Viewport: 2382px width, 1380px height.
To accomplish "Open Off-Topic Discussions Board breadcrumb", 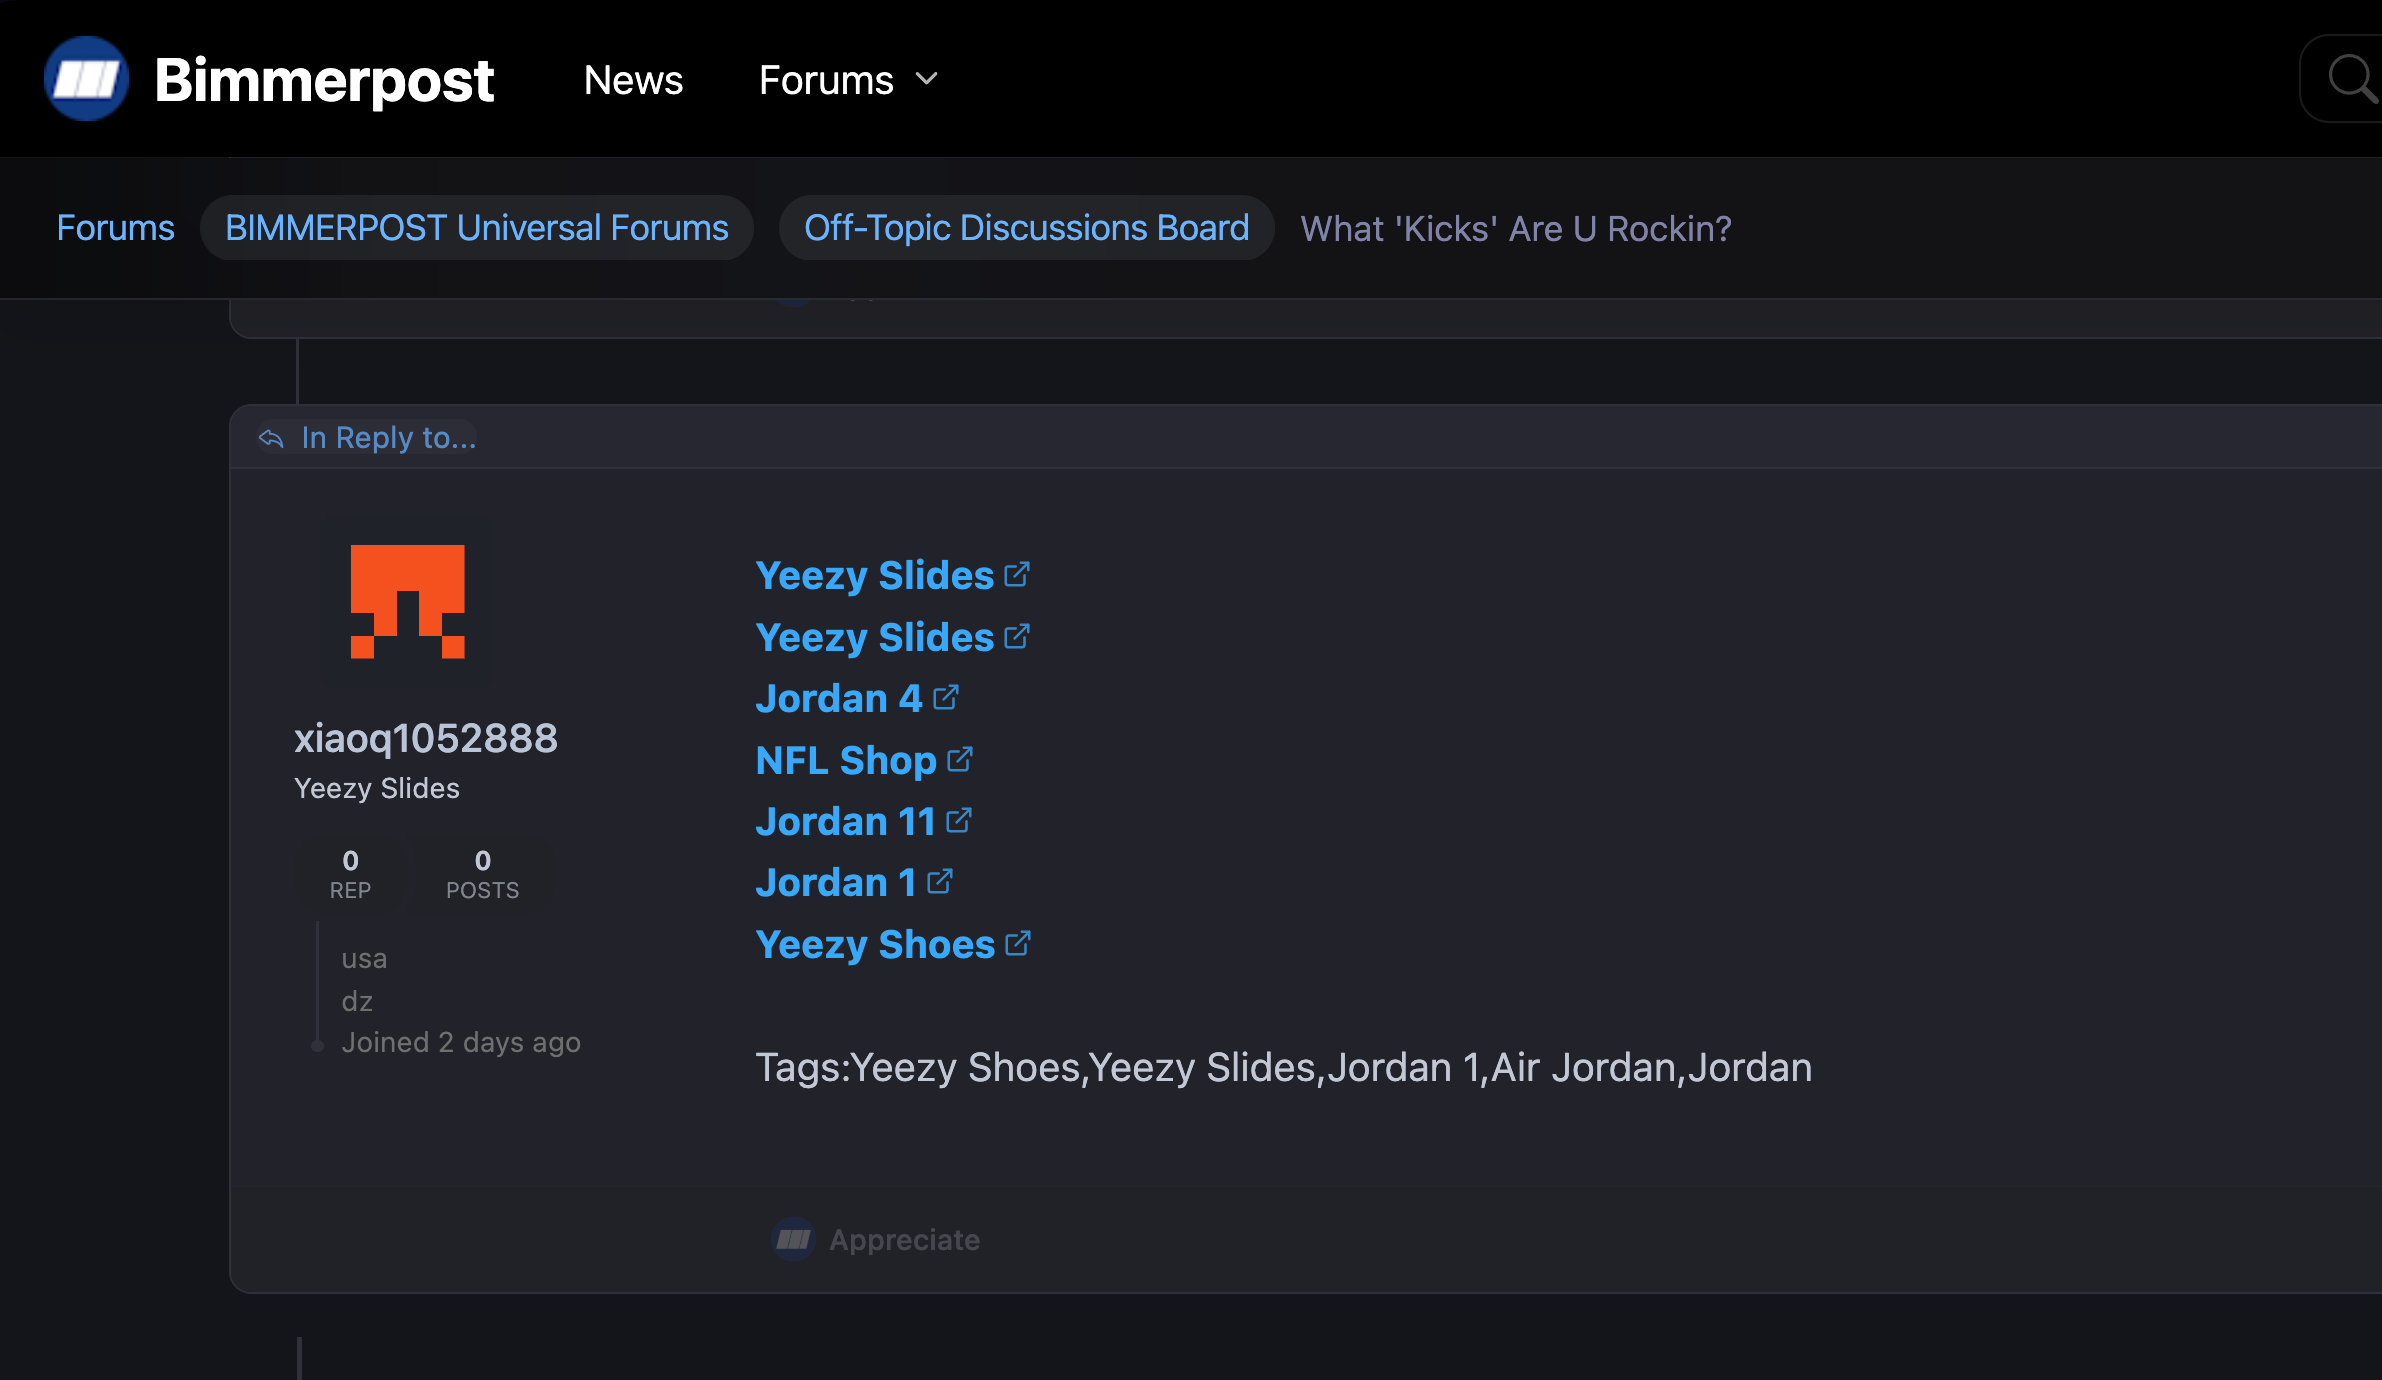I will point(1027,228).
